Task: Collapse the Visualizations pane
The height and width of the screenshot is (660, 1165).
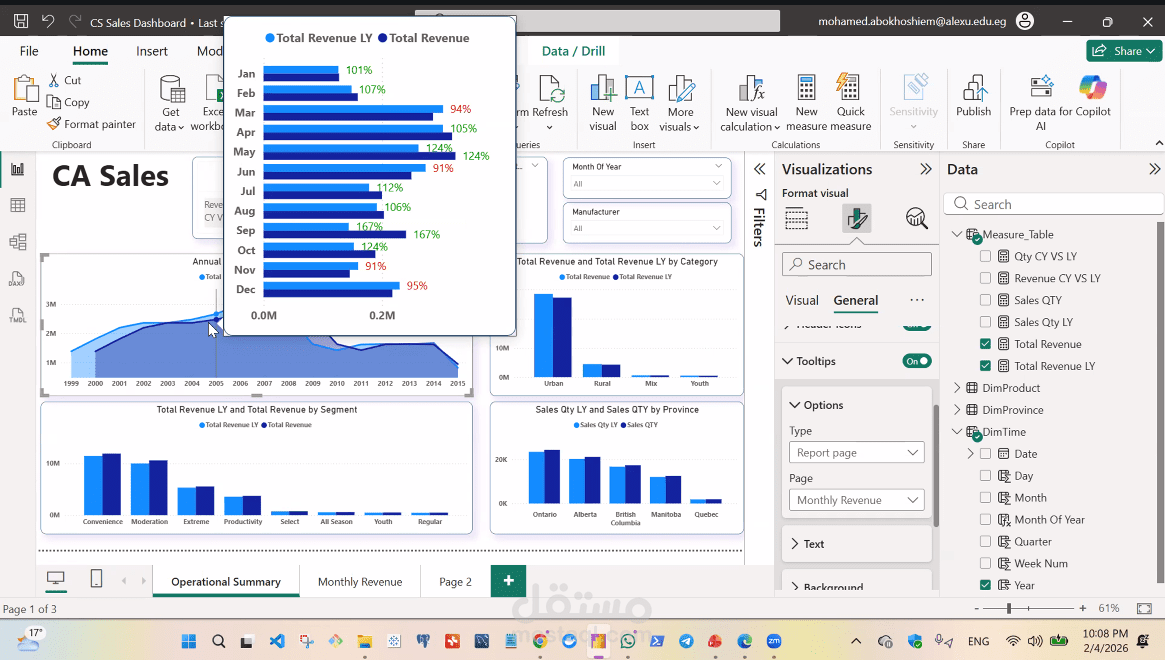Action: tap(925, 169)
